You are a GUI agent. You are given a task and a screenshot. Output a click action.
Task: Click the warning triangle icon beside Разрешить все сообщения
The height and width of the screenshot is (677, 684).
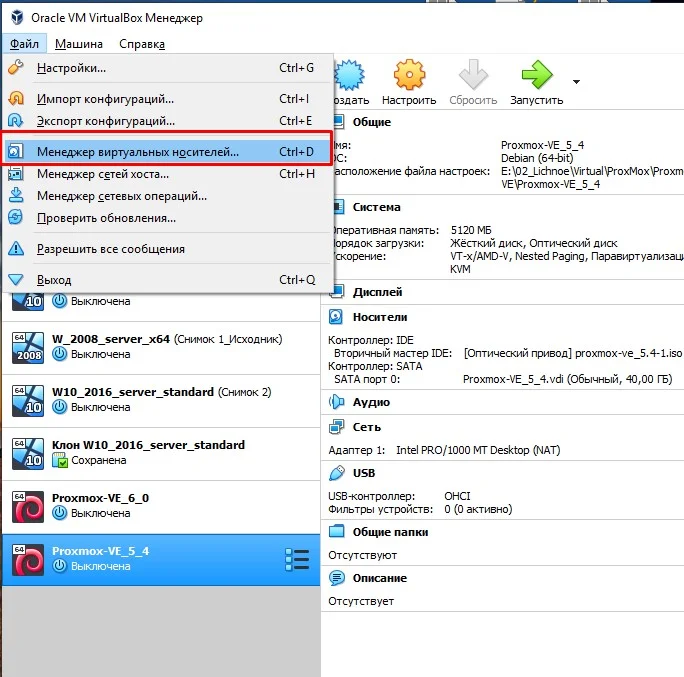16,249
